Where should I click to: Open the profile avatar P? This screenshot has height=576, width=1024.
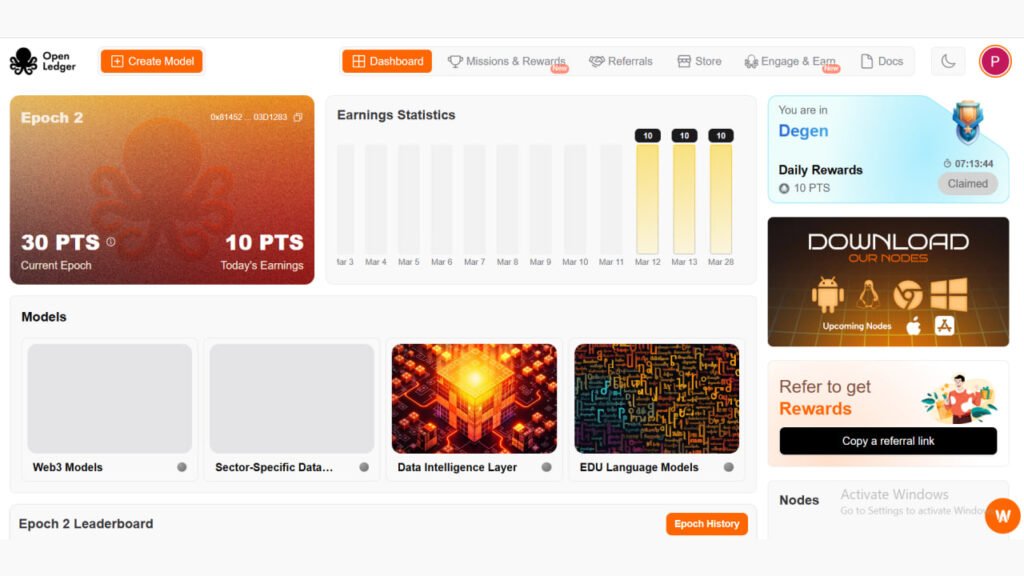(x=995, y=61)
